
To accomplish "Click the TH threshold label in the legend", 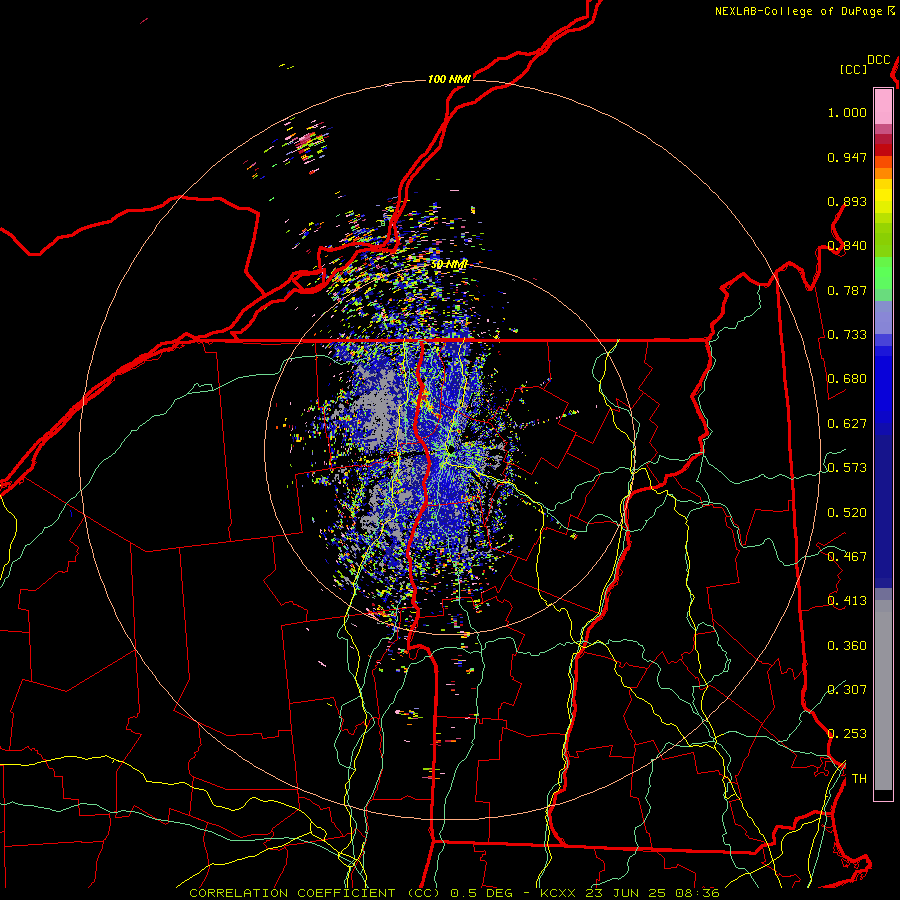I will coord(859,779).
